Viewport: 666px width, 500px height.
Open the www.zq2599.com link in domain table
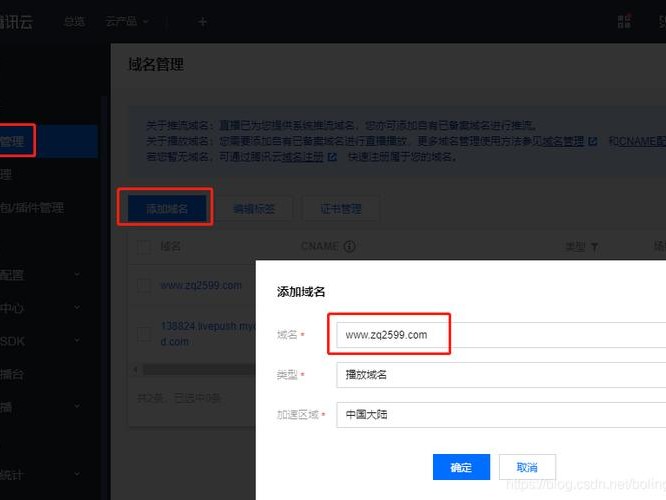click(x=201, y=285)
